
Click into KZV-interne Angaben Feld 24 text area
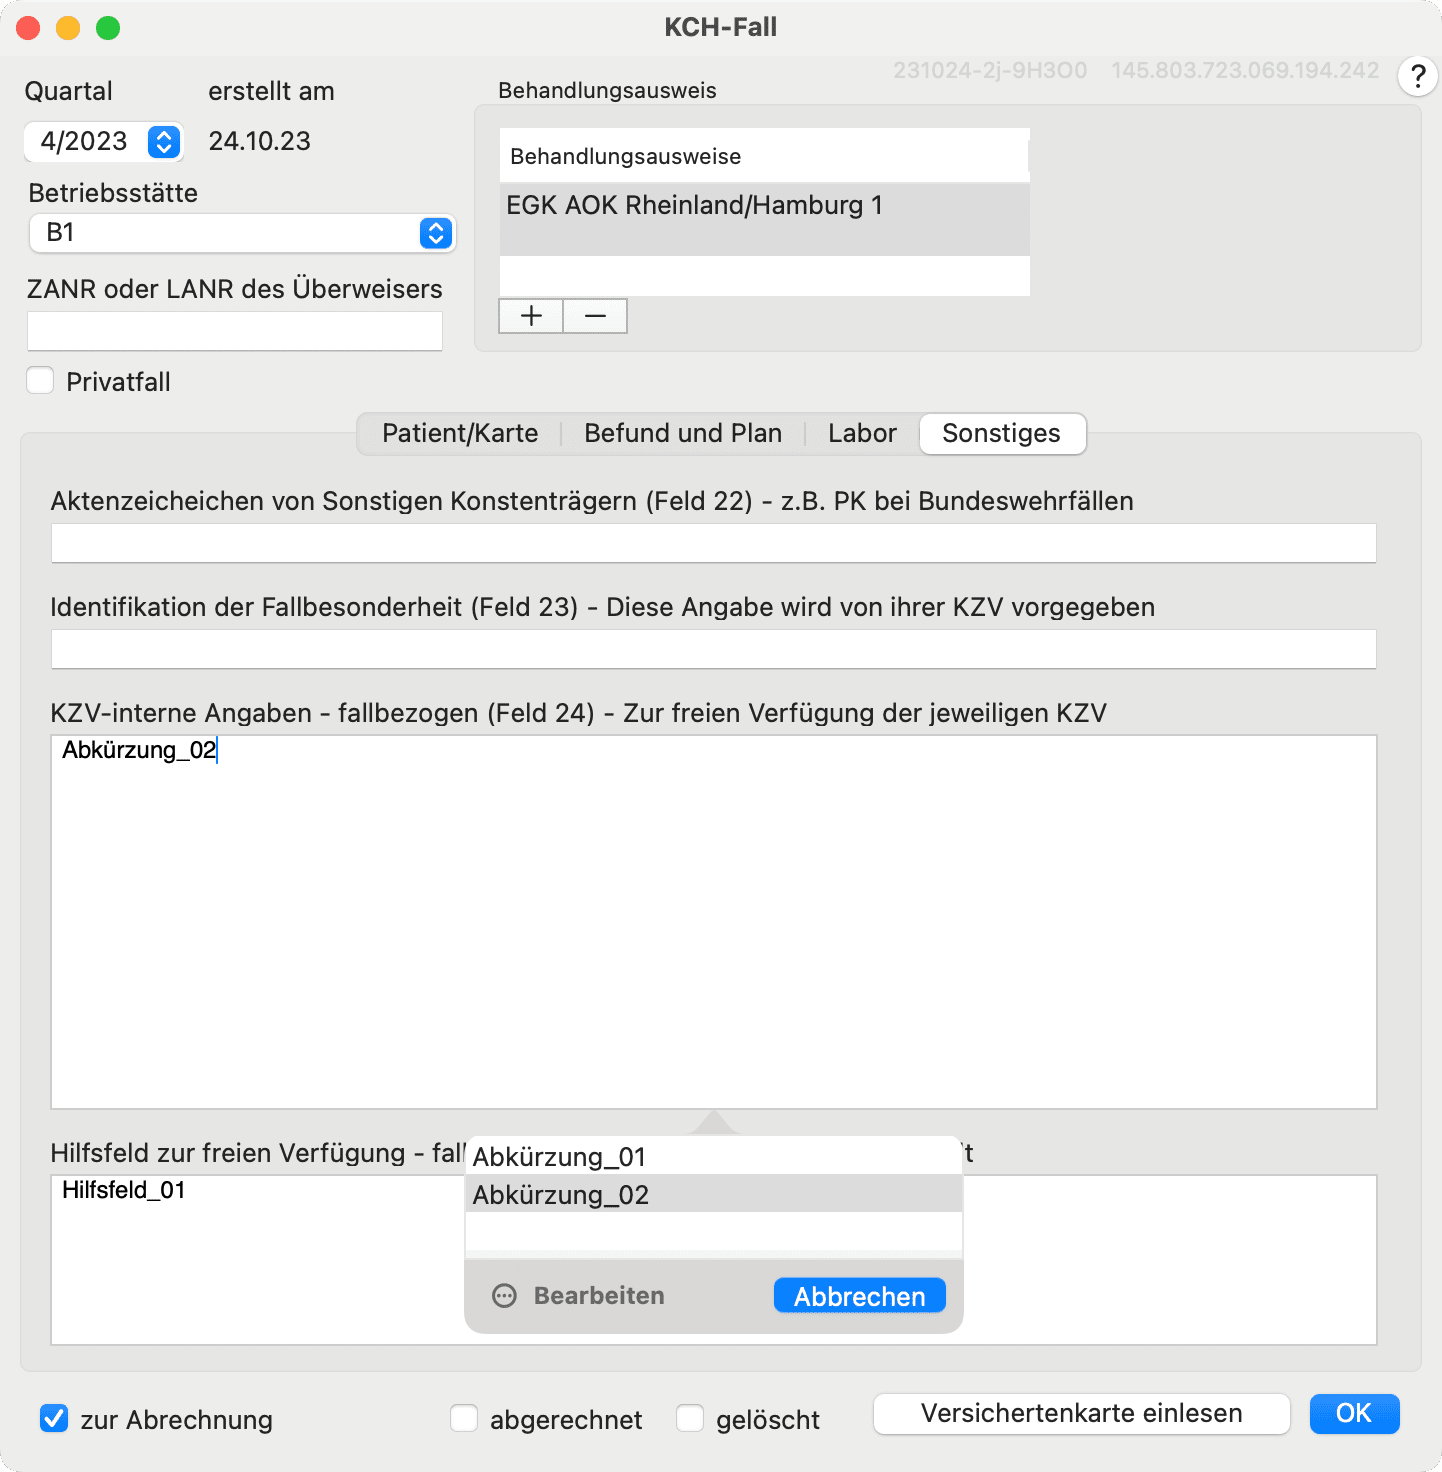tap(714, 922)
